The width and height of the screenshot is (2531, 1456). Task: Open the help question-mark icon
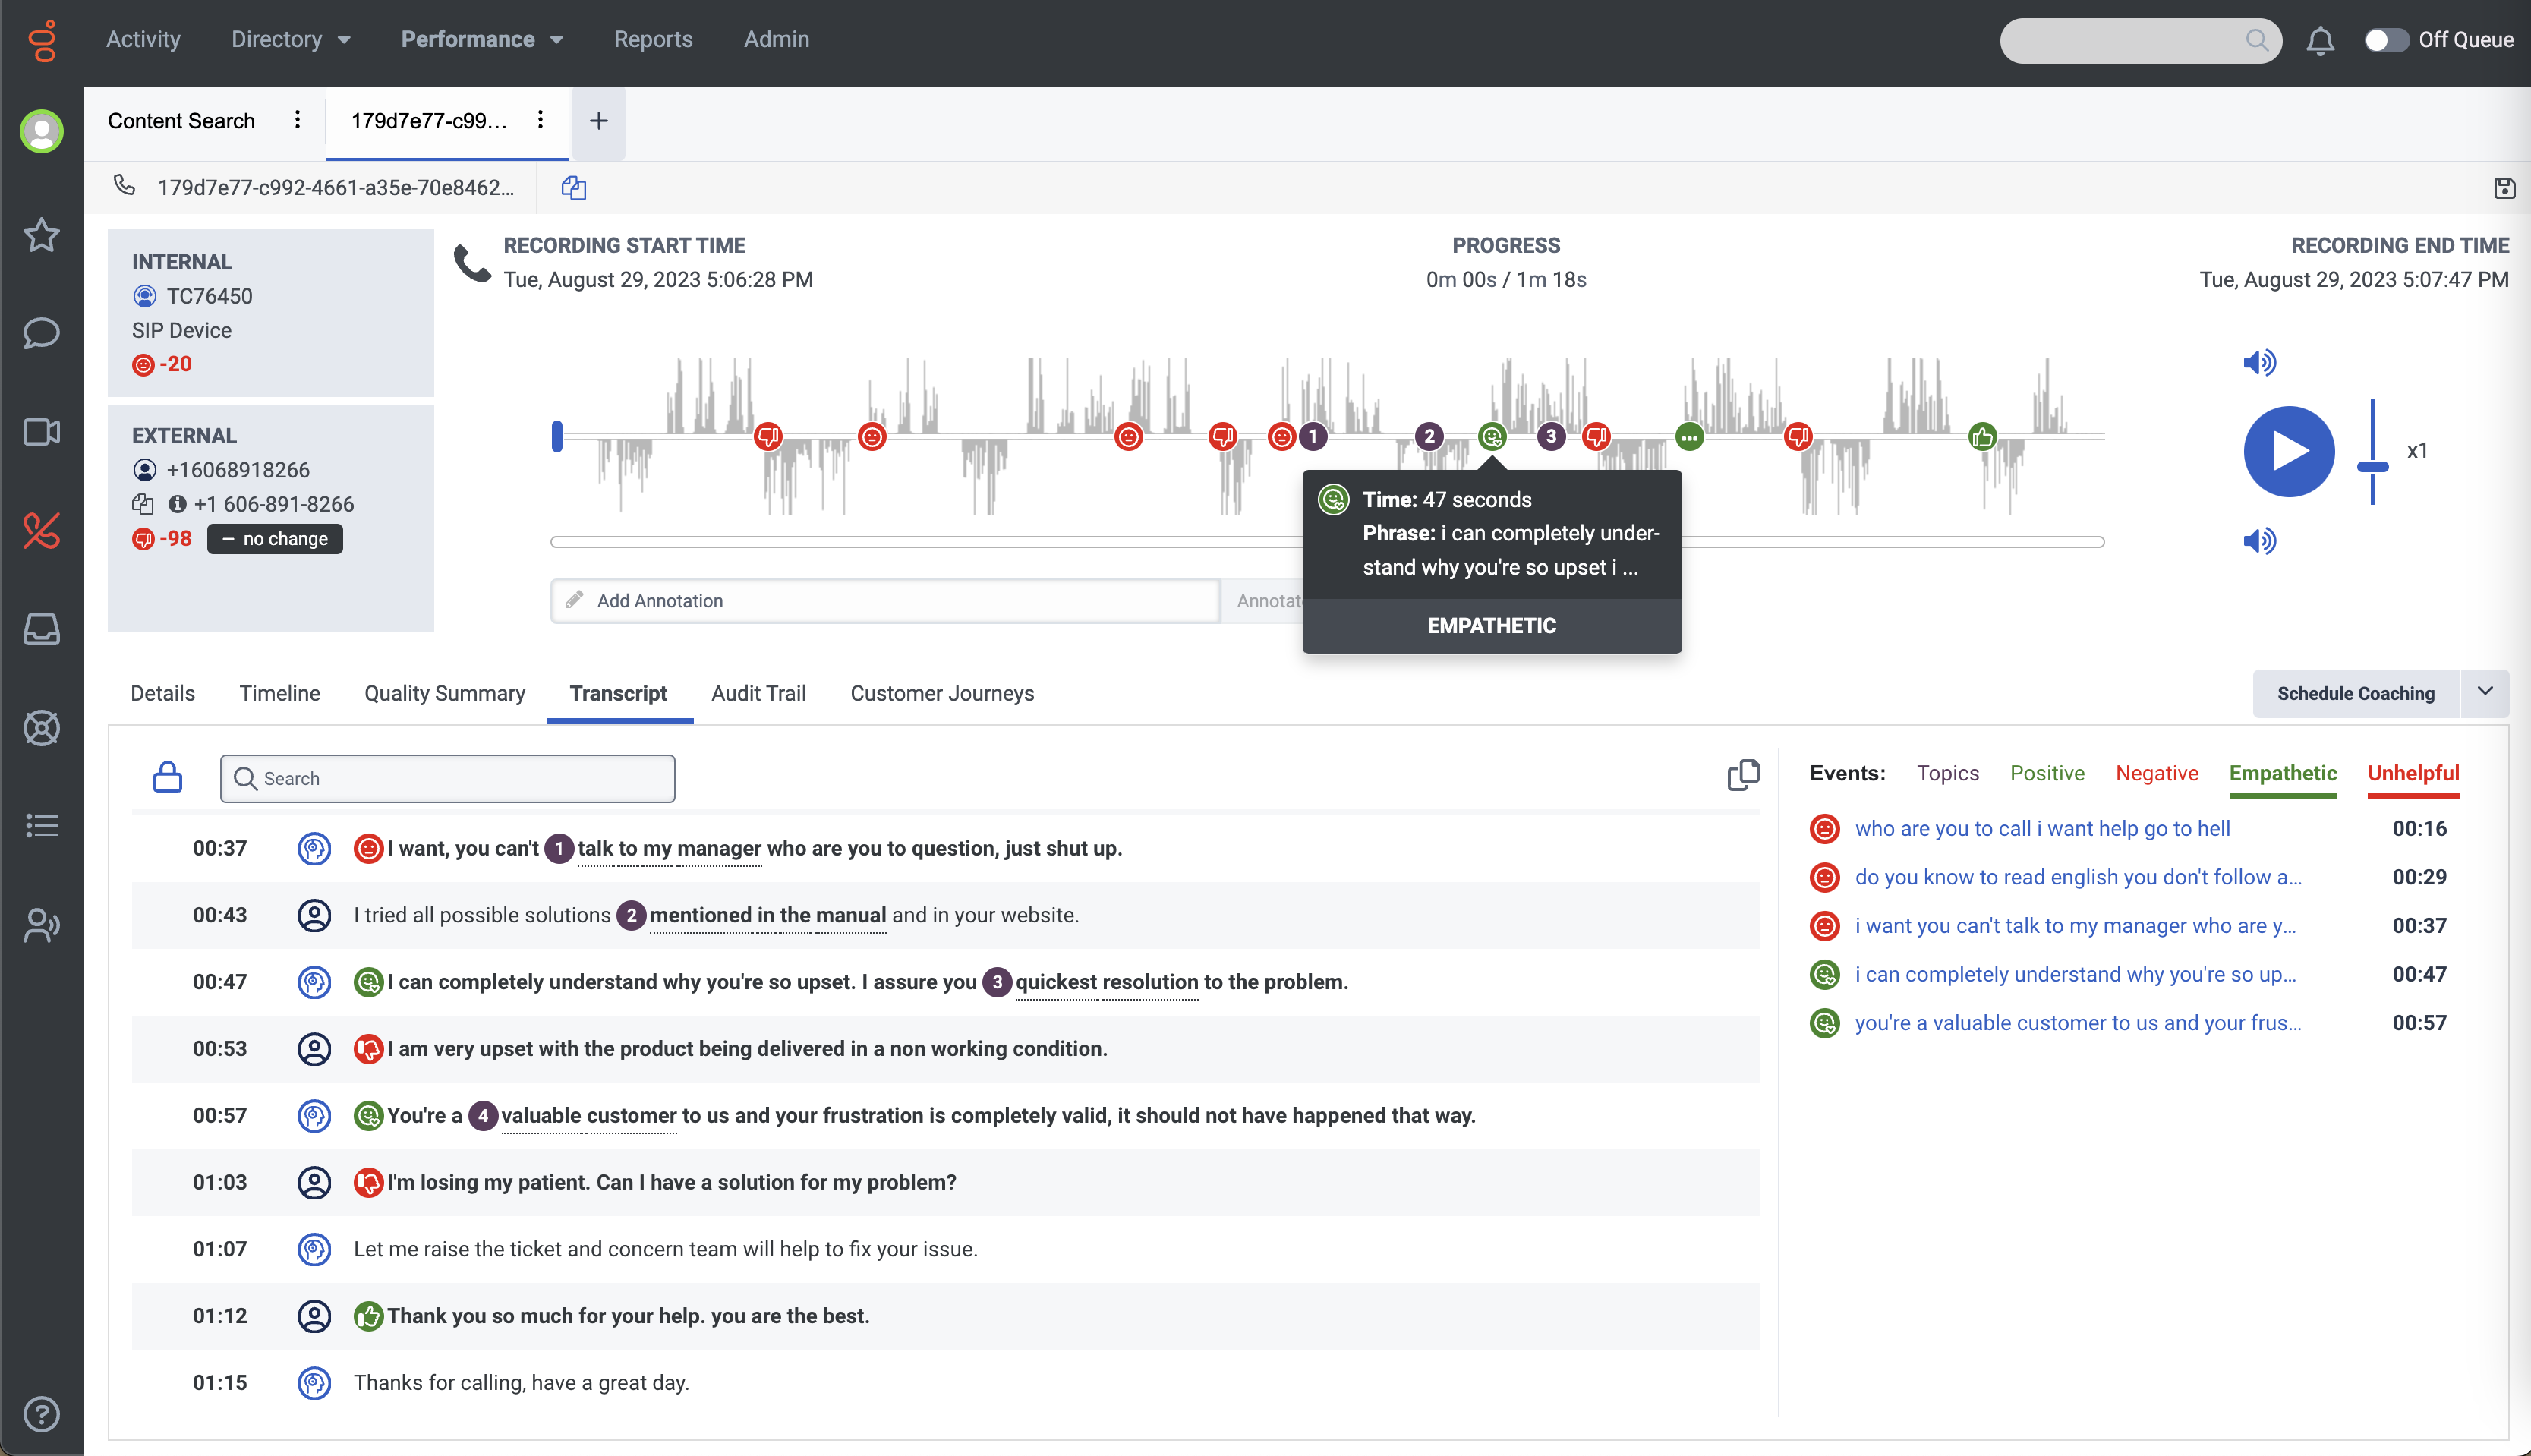pyautogui.click(x=41, y=1414)
